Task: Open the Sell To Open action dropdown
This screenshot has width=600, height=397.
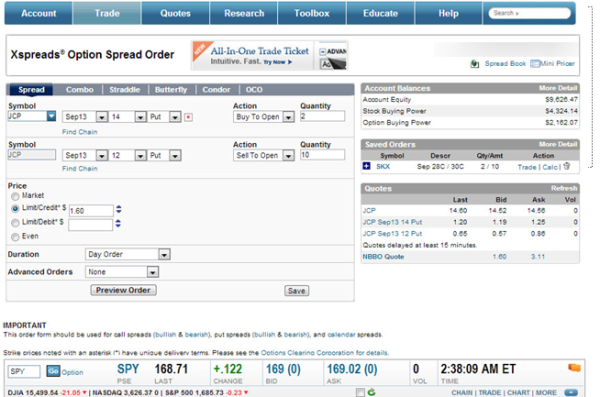Action: click(289, 156)
